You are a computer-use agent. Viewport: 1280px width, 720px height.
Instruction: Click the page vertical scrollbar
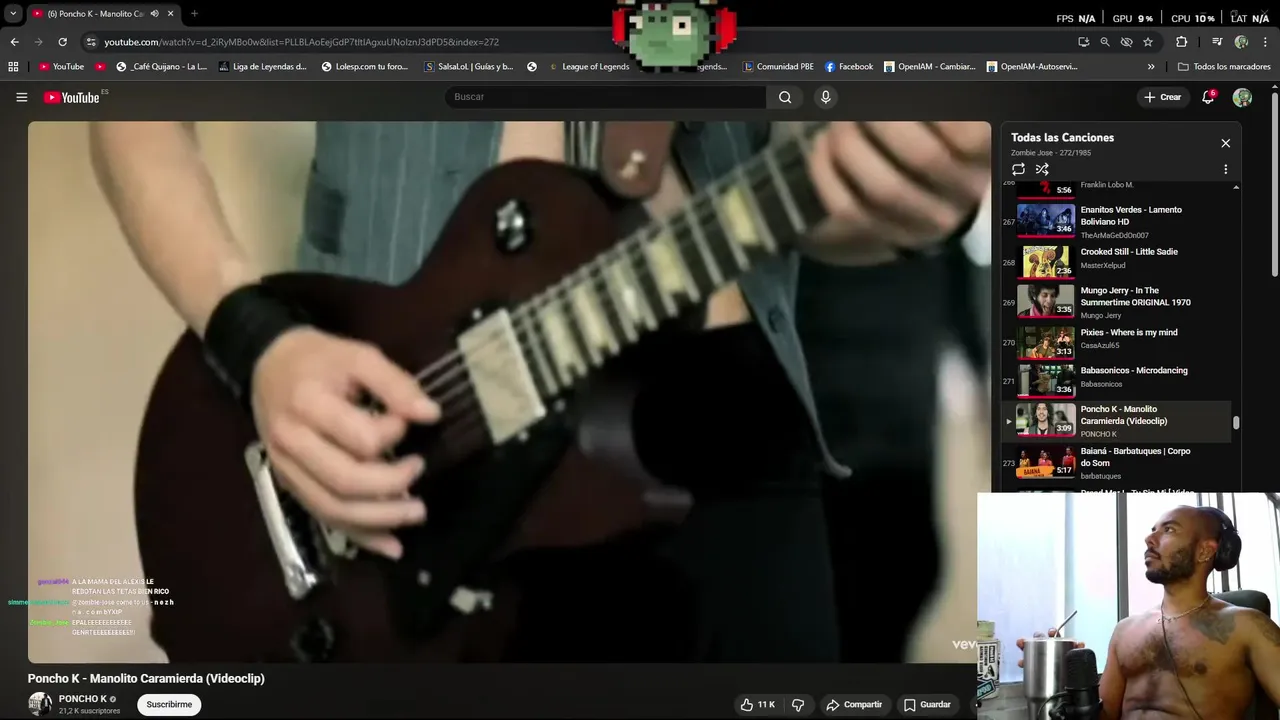click(x=1275, y=185)
